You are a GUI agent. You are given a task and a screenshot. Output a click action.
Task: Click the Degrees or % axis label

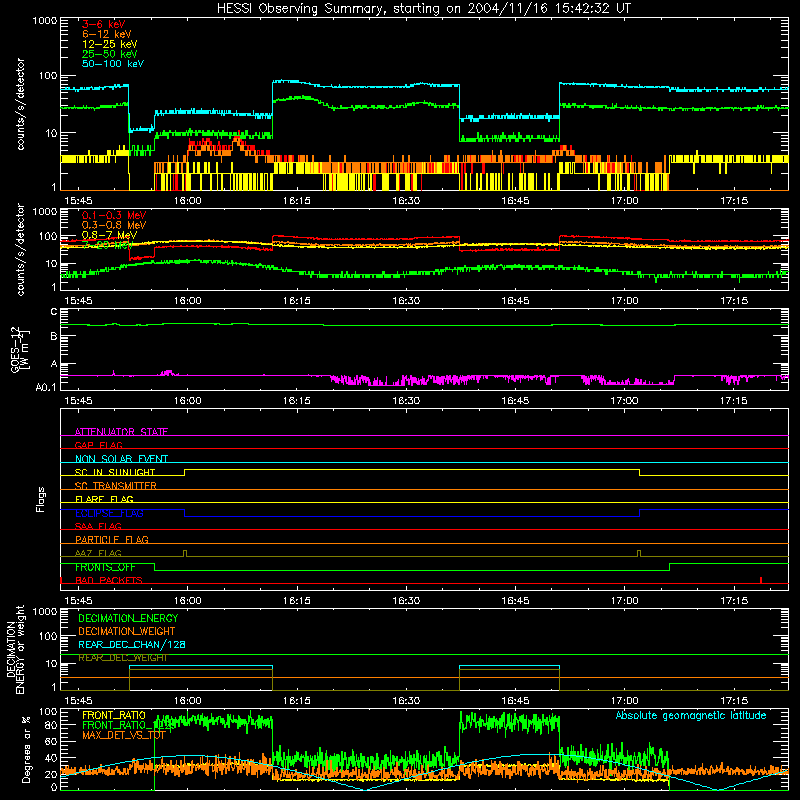26,749
